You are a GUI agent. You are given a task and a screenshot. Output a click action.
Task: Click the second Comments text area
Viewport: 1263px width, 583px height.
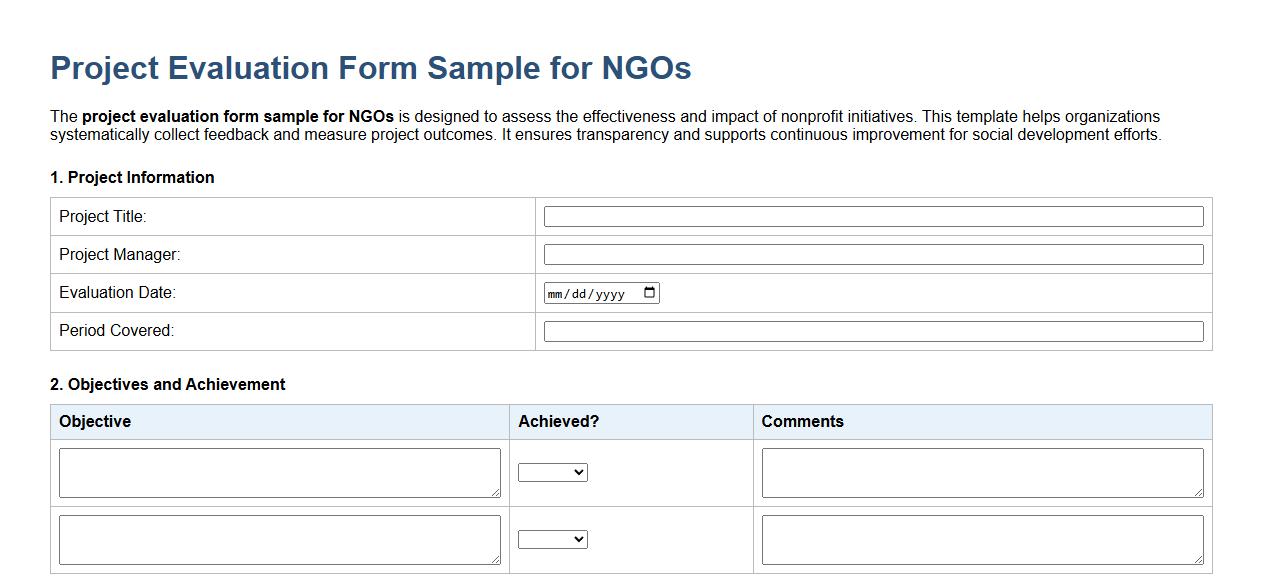point(982,537)
